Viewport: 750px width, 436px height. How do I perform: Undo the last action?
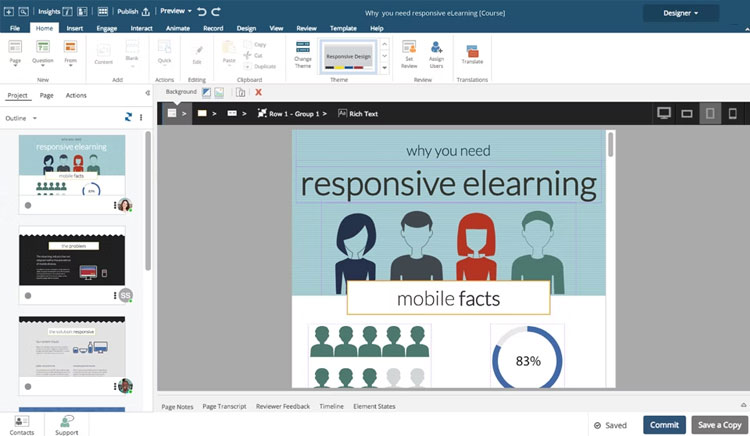click(202, 11)
